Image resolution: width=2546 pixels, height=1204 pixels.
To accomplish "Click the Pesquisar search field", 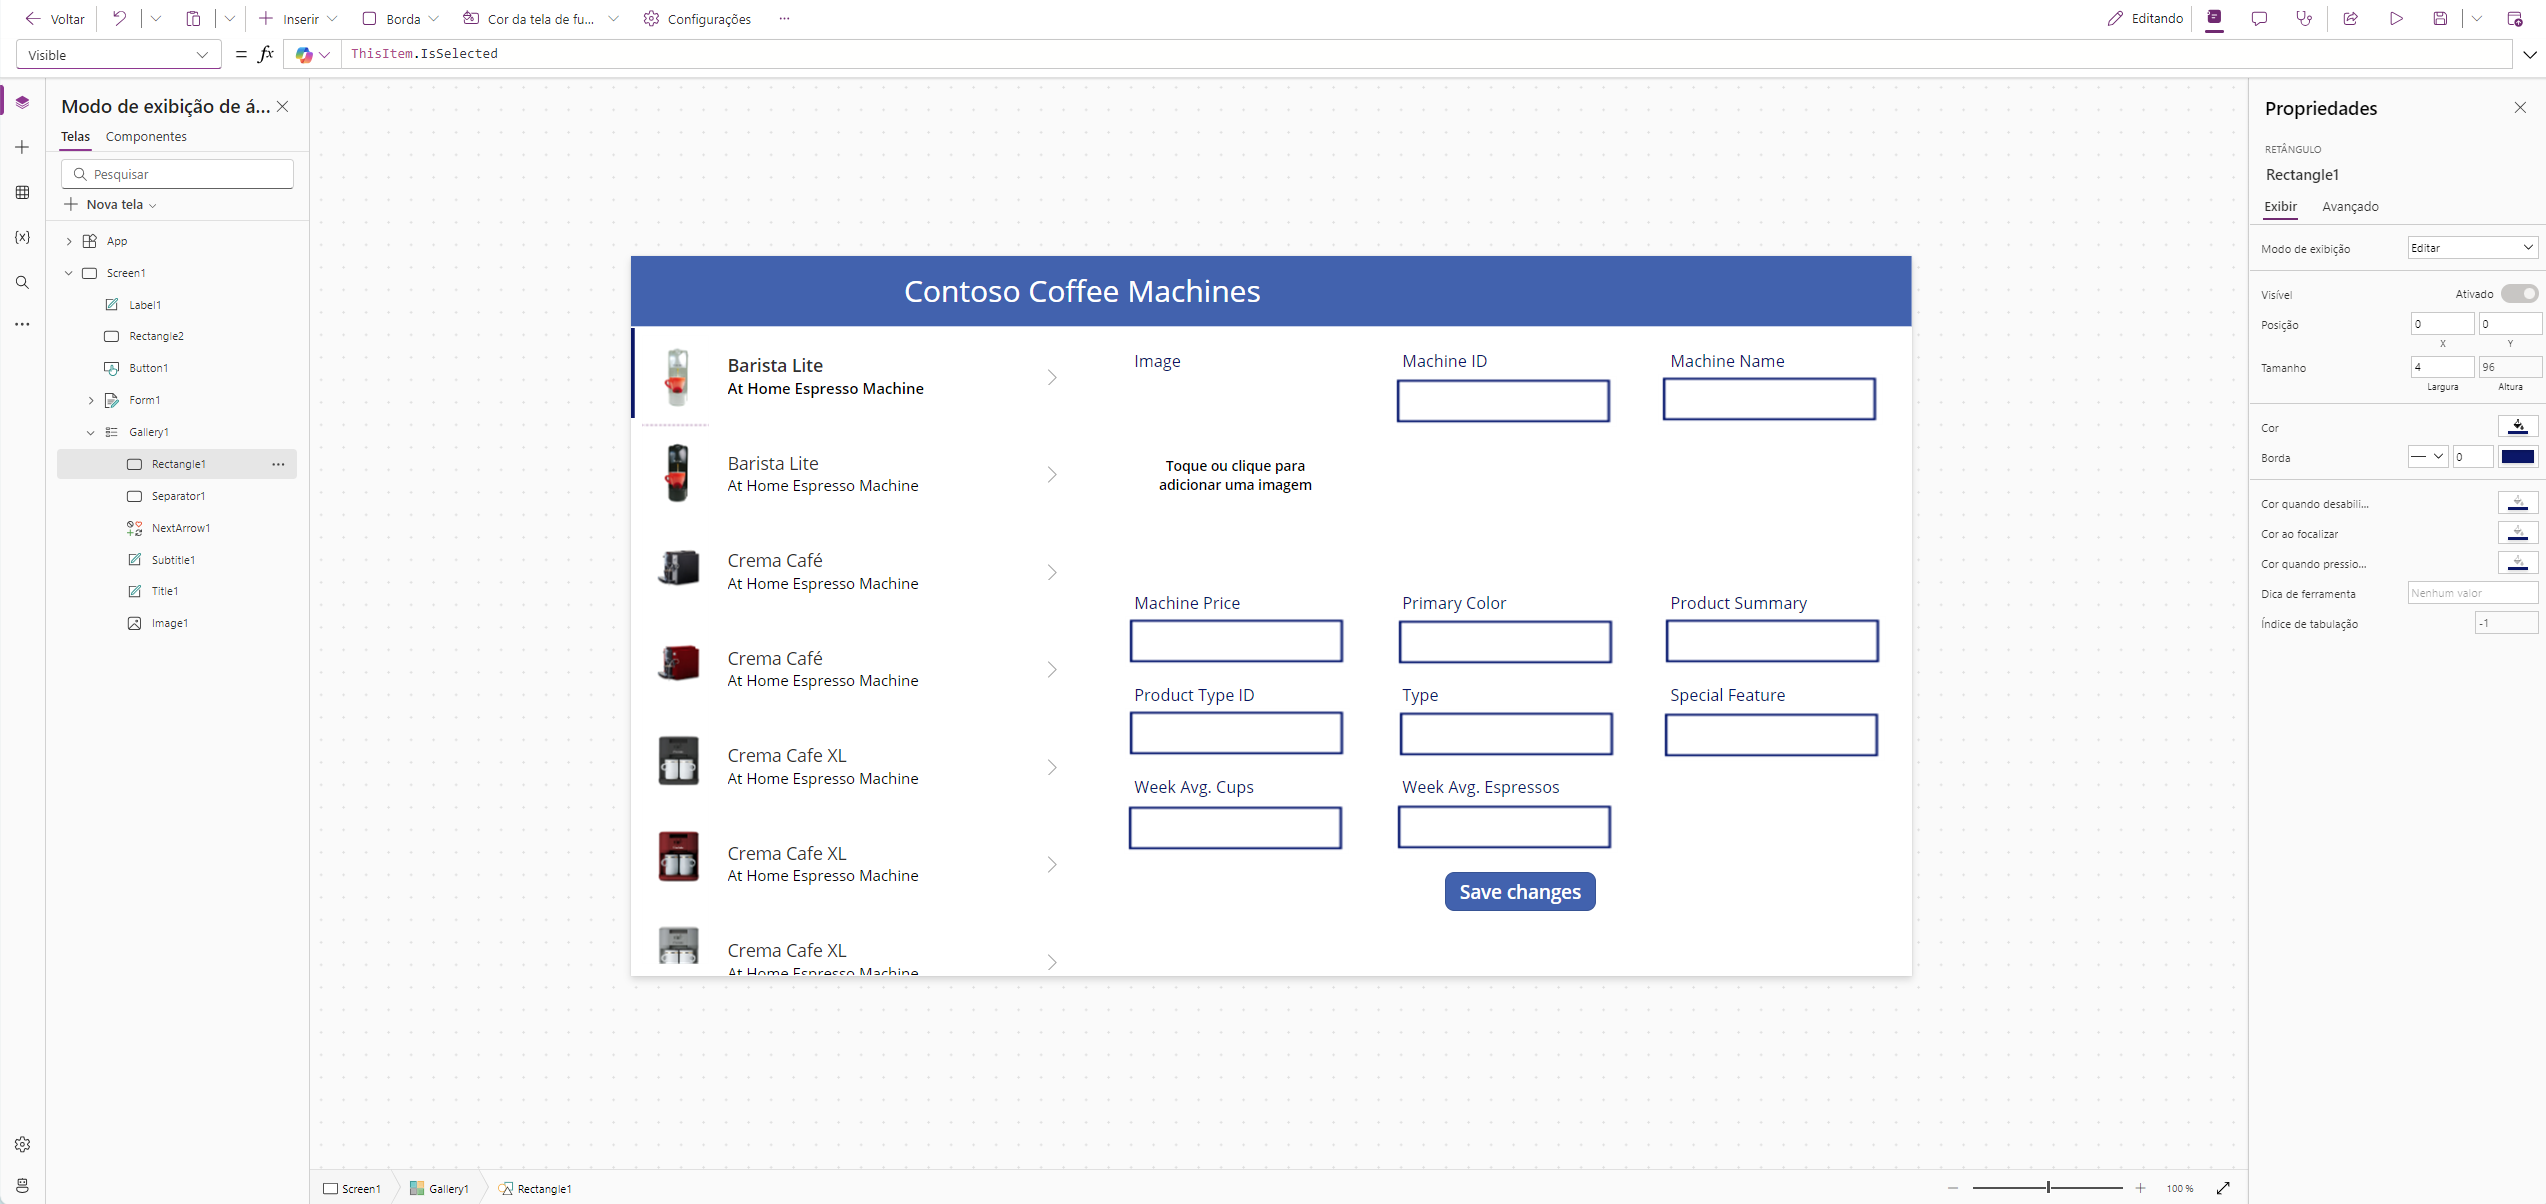I will [178, 174].
